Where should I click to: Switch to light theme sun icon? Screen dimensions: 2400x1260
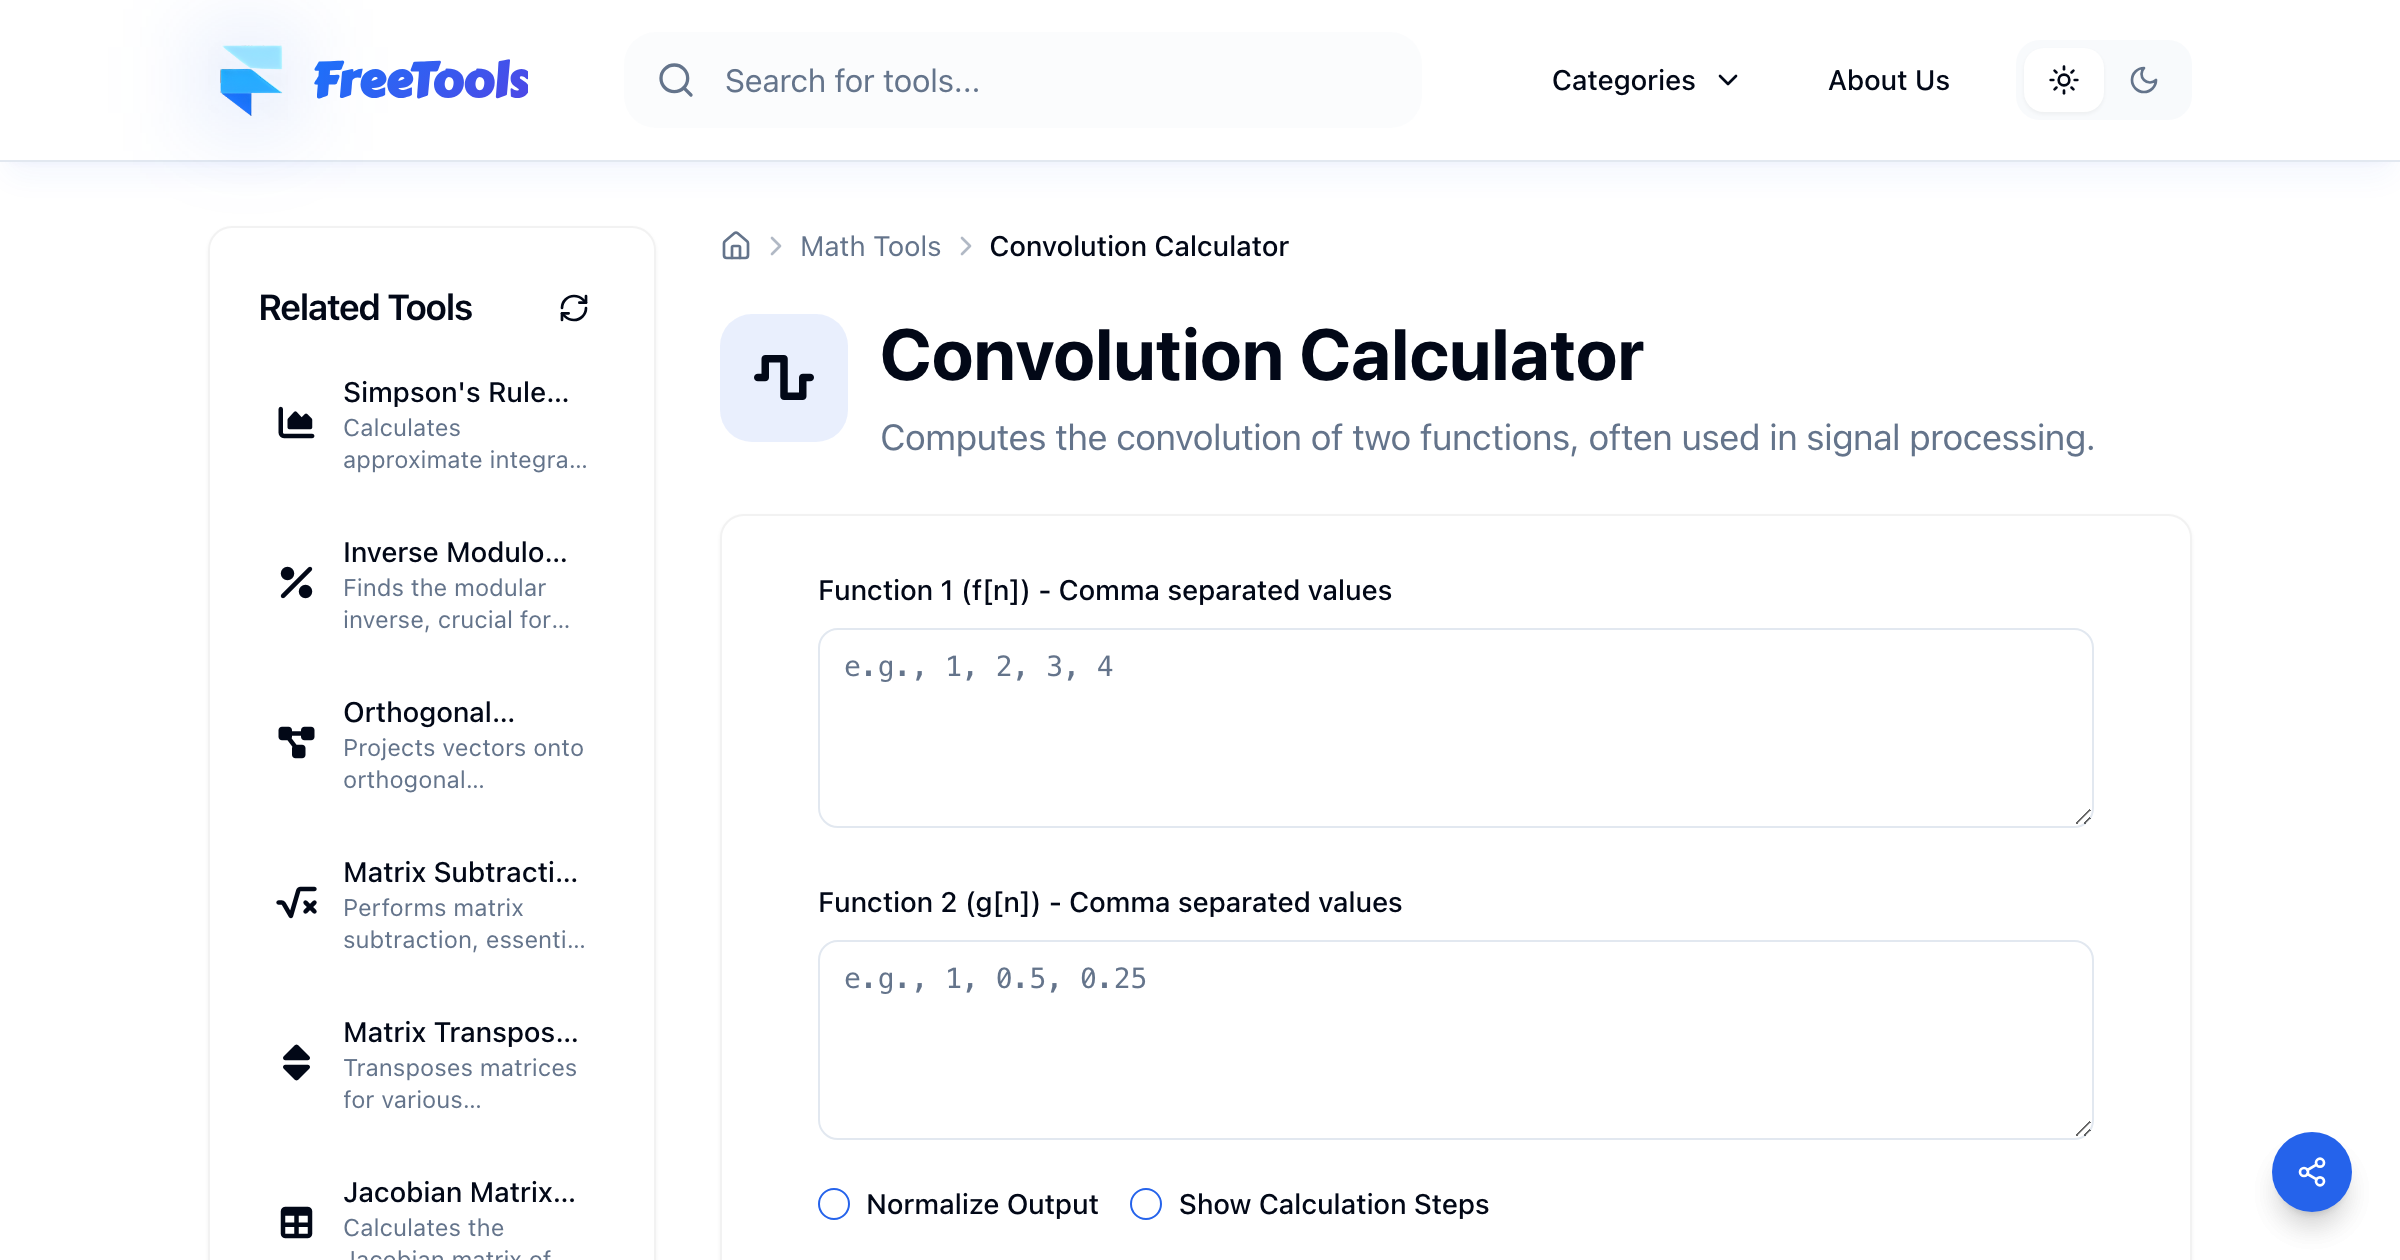(x=2064, y=80)
